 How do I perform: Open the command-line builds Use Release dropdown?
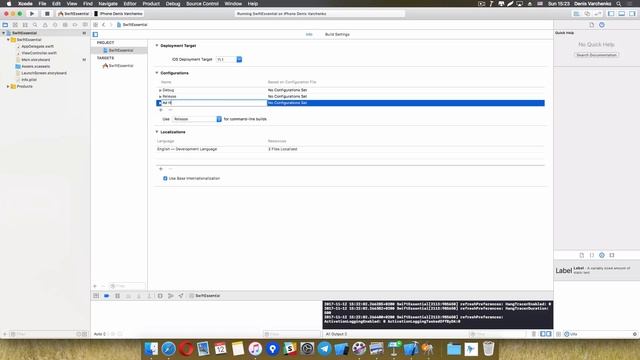click(197, 119)
